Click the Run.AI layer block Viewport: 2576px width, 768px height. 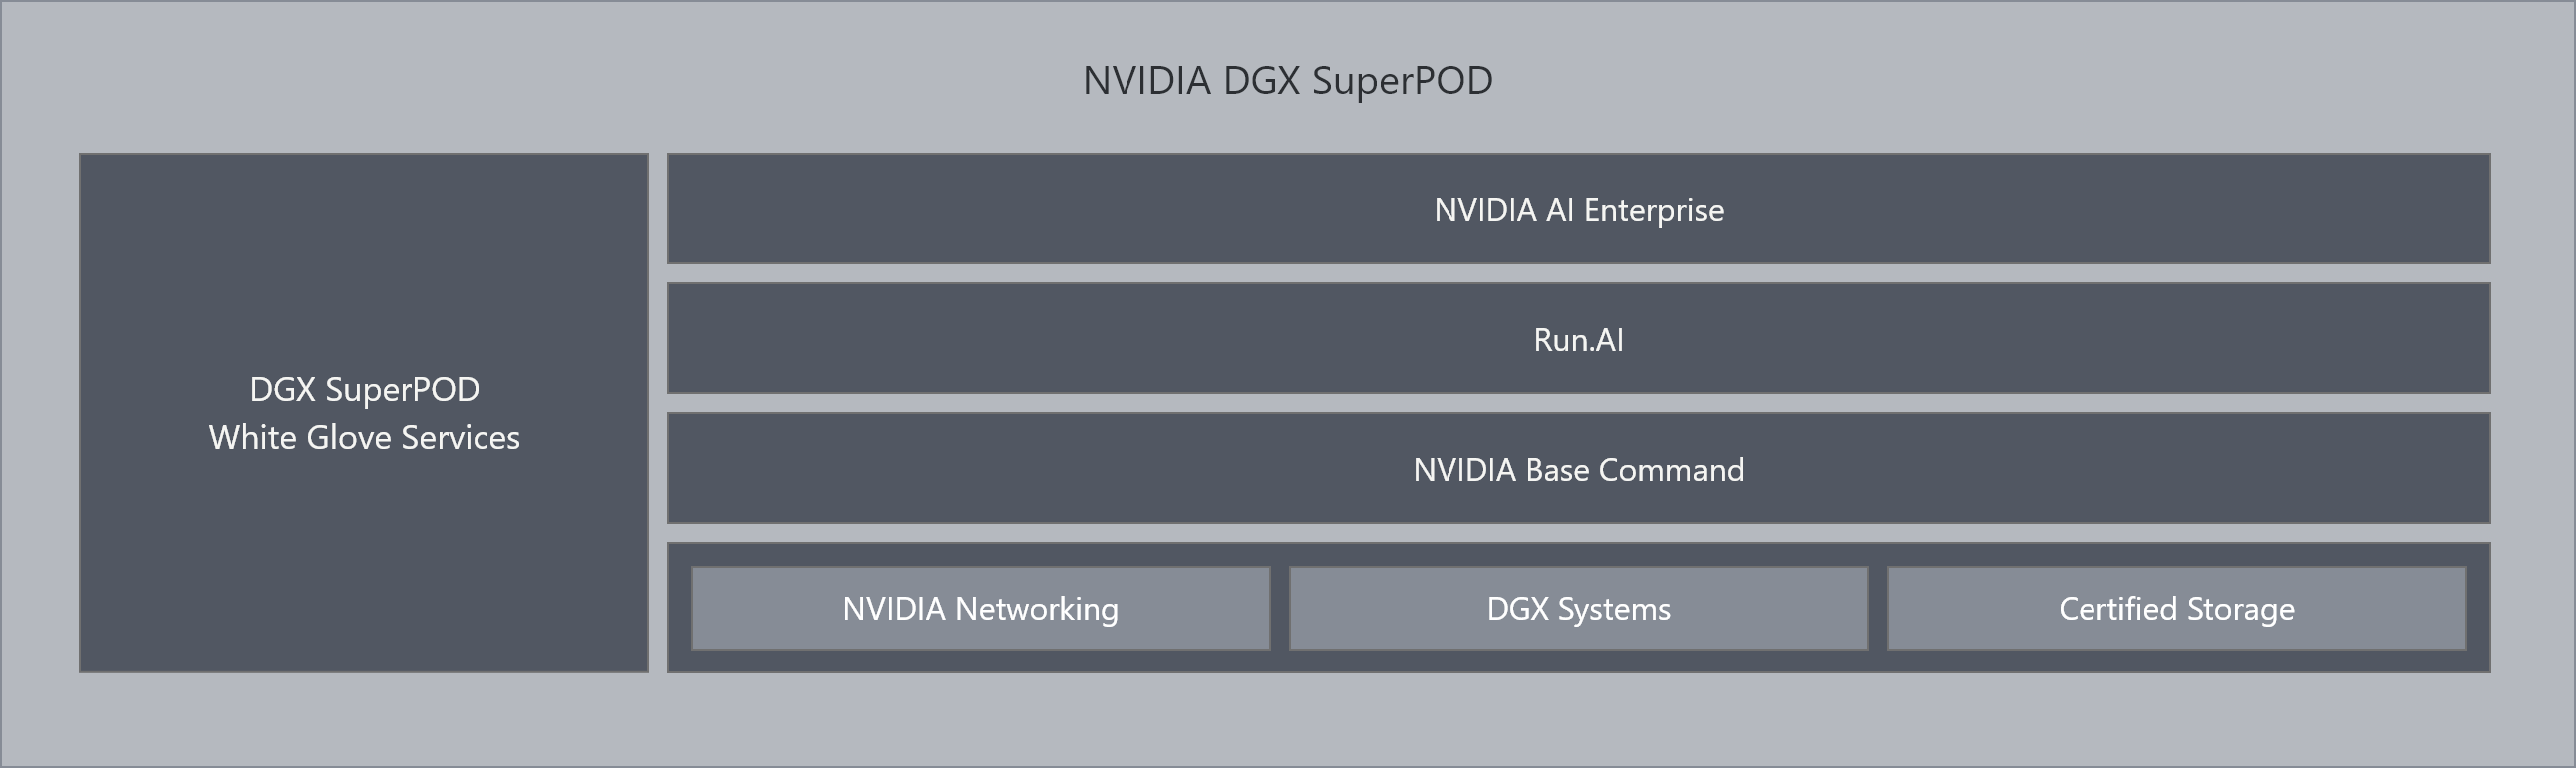1578,339
